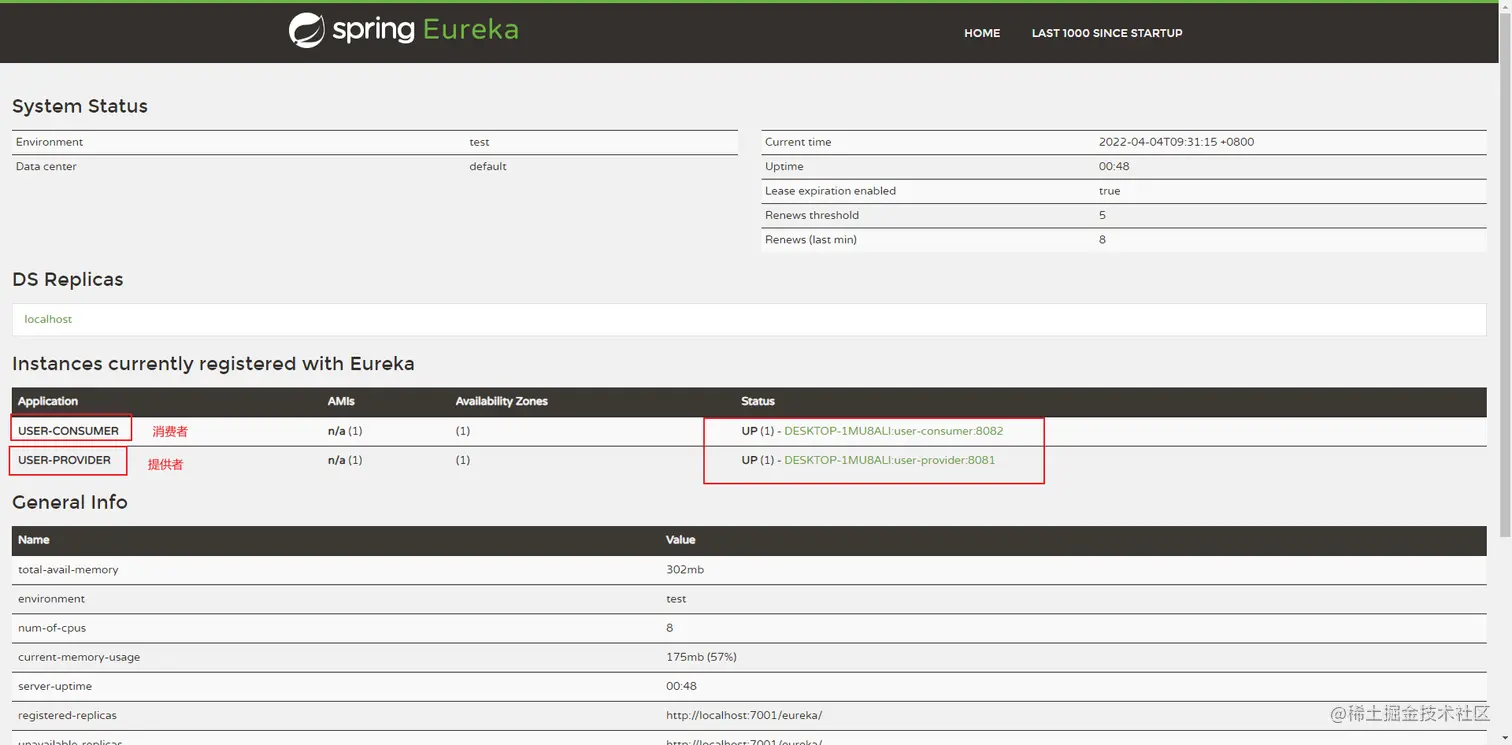The height and width of the screenshot is (745, 1512).
Task: Click the AMIs column header
Action: point(341,401)
